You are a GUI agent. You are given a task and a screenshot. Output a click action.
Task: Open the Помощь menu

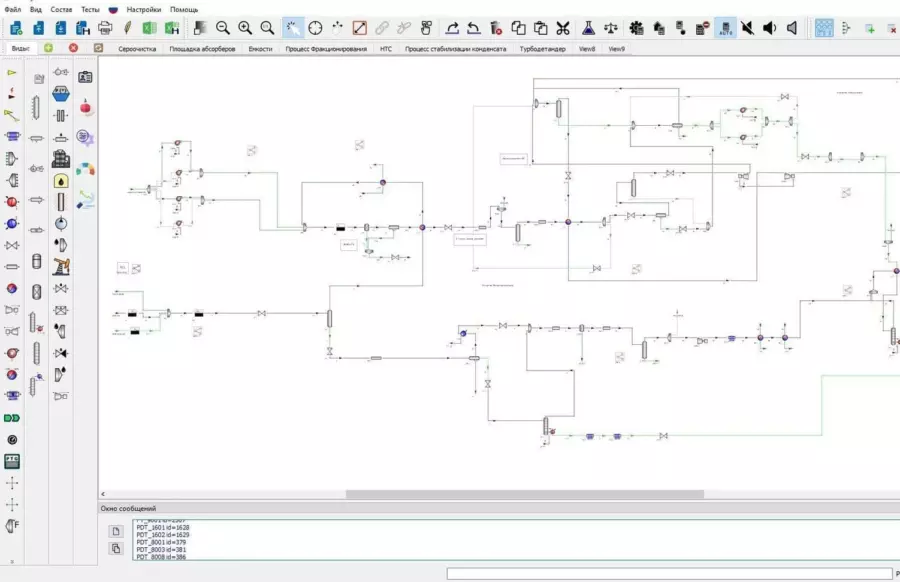click(x=184, y=10)
